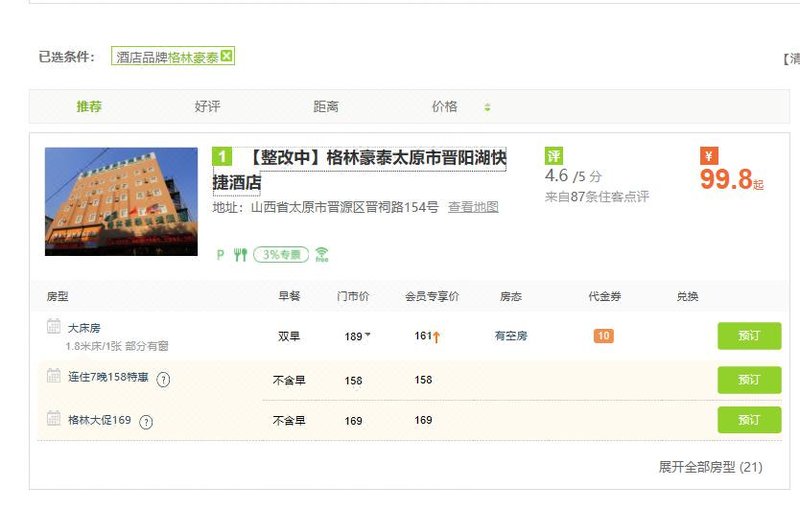Click the calendar icon beside 大床房
800x510 pixels.
[54, 327]
